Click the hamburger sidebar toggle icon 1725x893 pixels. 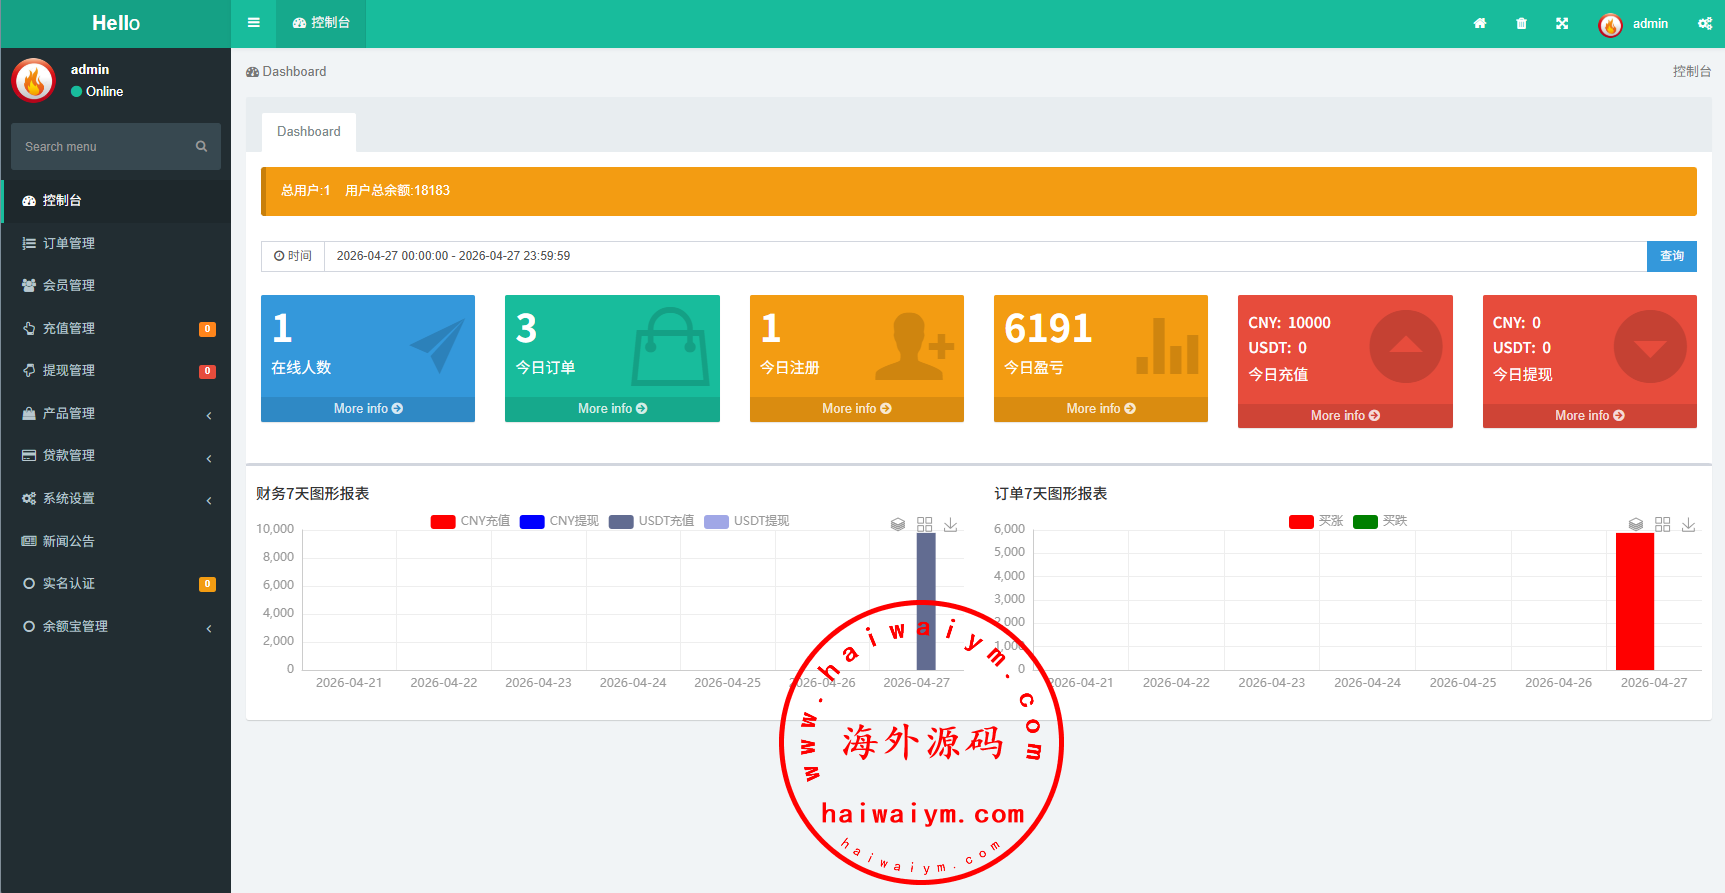click(x=254, y=23)
